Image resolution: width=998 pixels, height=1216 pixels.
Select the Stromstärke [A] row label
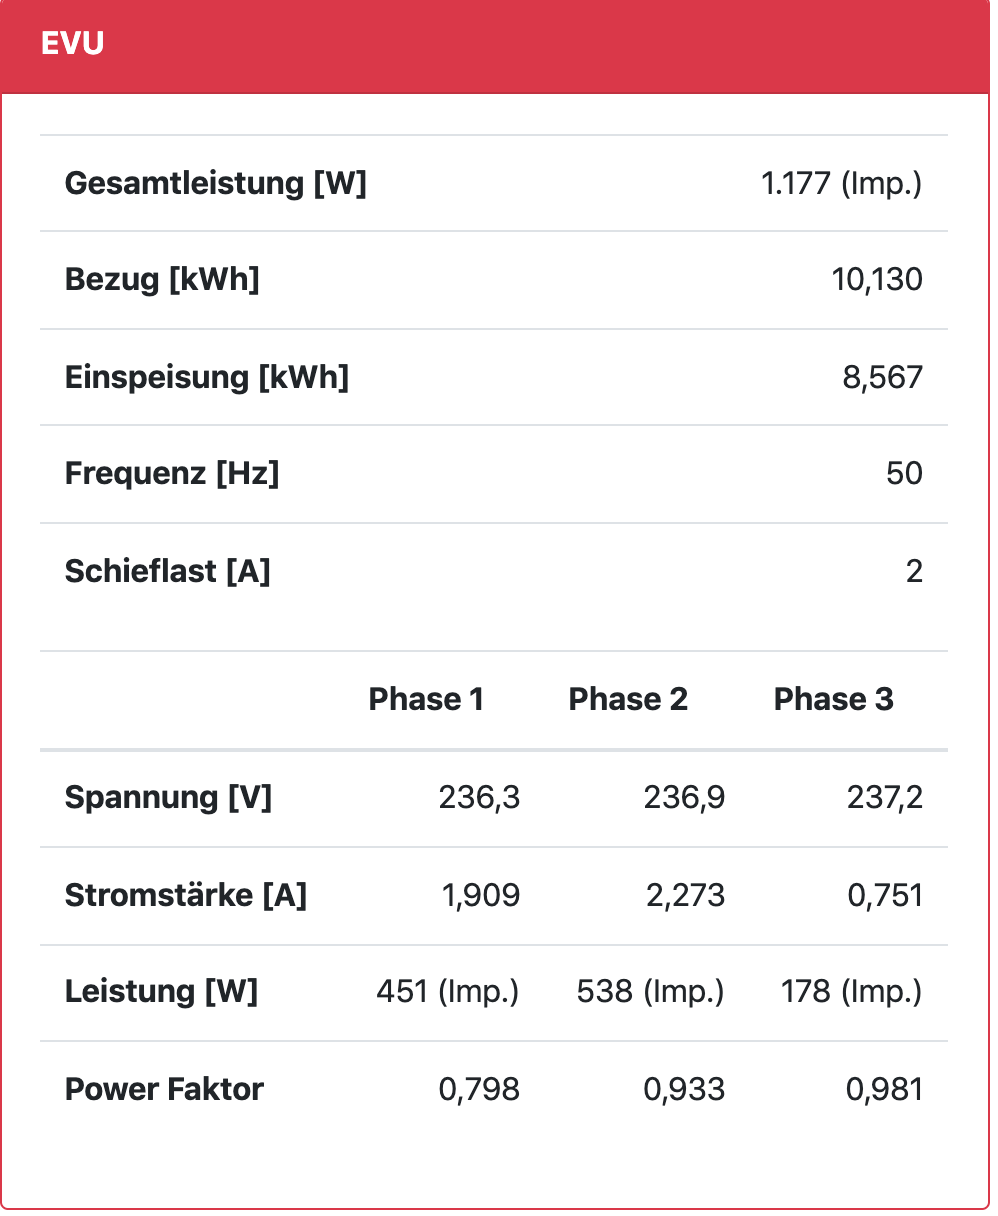pos(185,896)
